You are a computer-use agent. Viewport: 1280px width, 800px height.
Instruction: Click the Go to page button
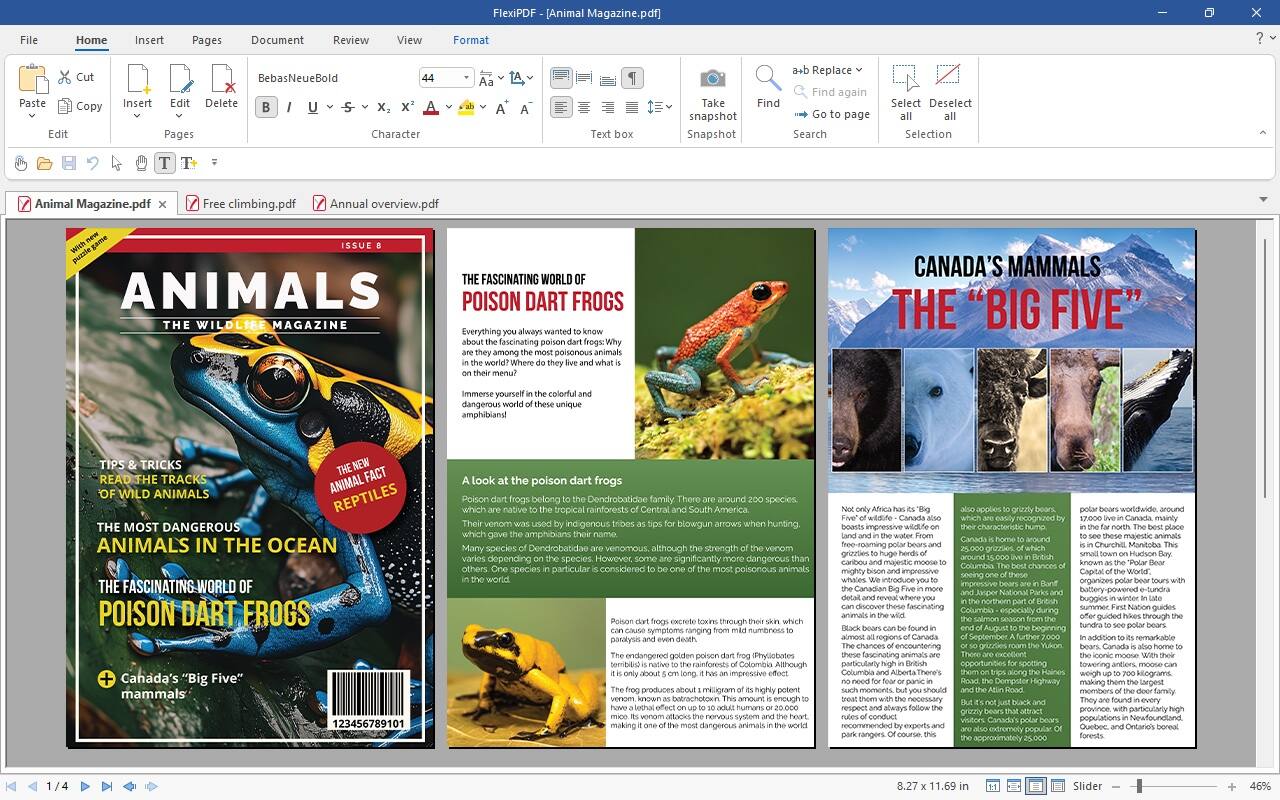point(833,114)
